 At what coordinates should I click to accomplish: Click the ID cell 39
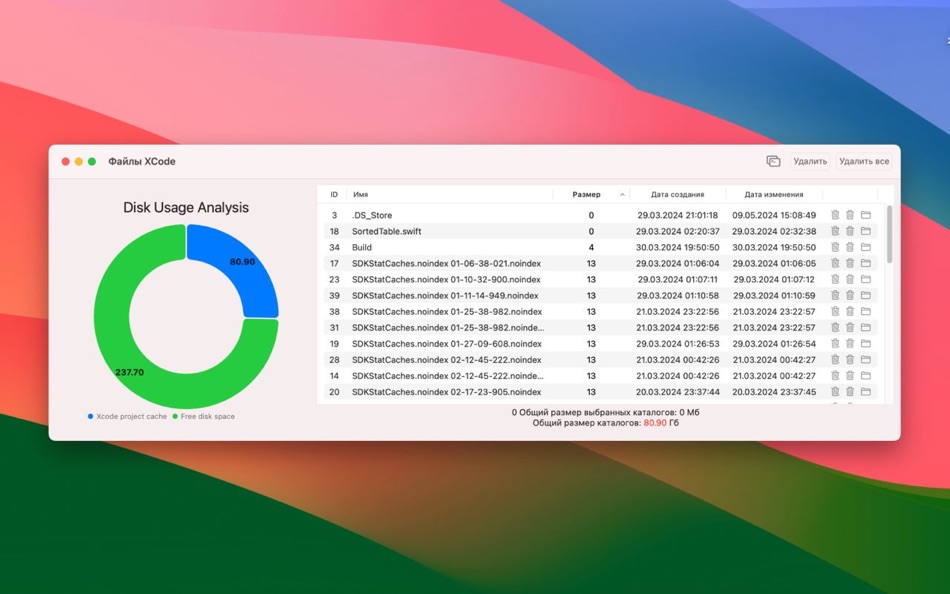click(x=334, y=295)
